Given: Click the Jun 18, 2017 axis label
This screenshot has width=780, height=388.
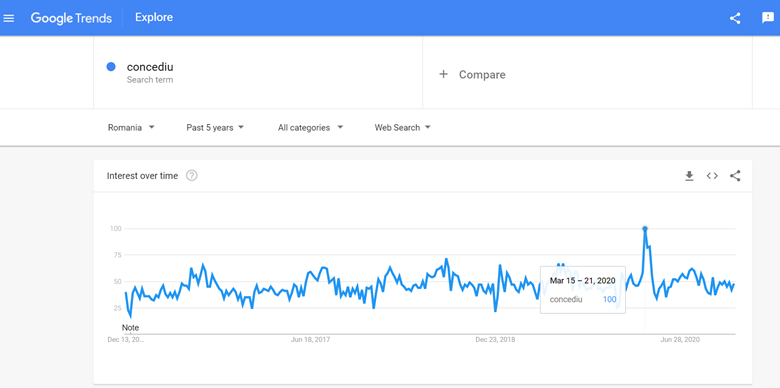Looking at the screenshot, I should coord(310,340).
